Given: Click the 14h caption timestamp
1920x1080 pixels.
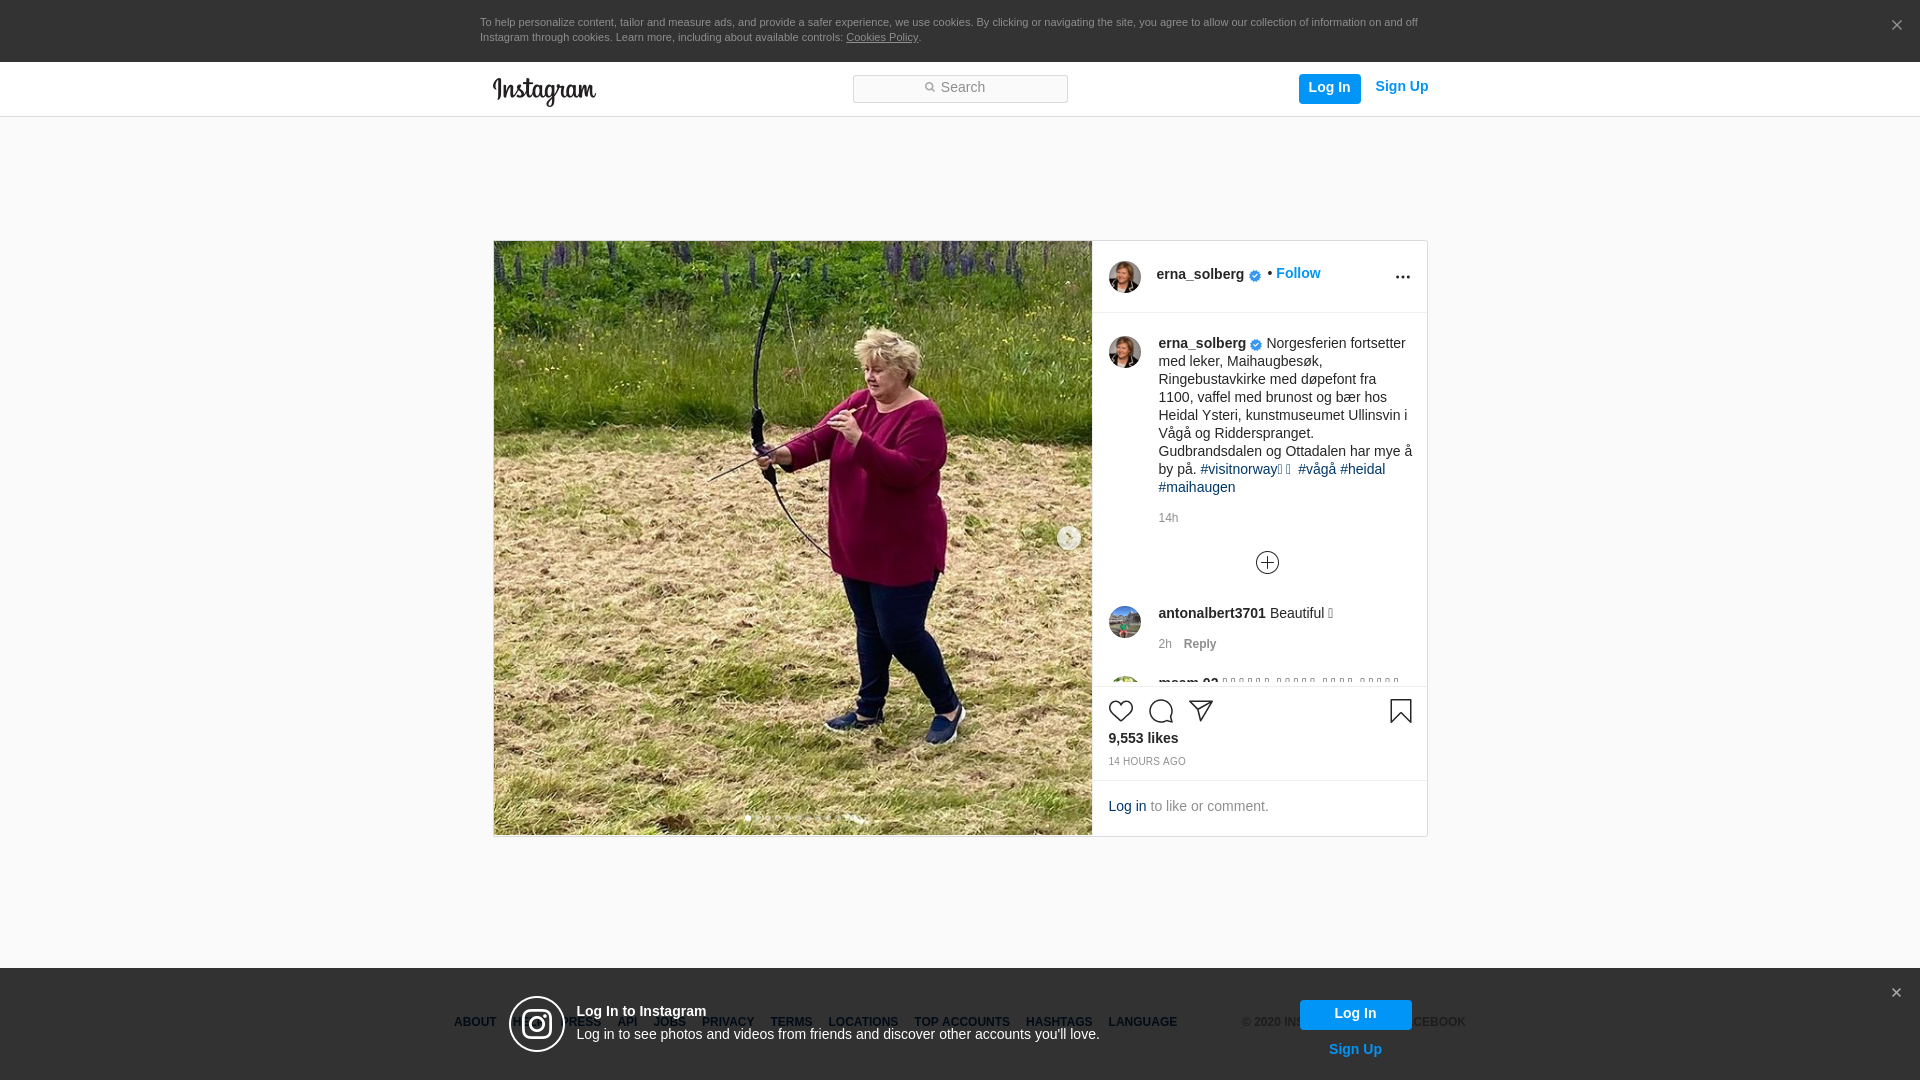Looking at the screenshot, I should pos(1168,518).
